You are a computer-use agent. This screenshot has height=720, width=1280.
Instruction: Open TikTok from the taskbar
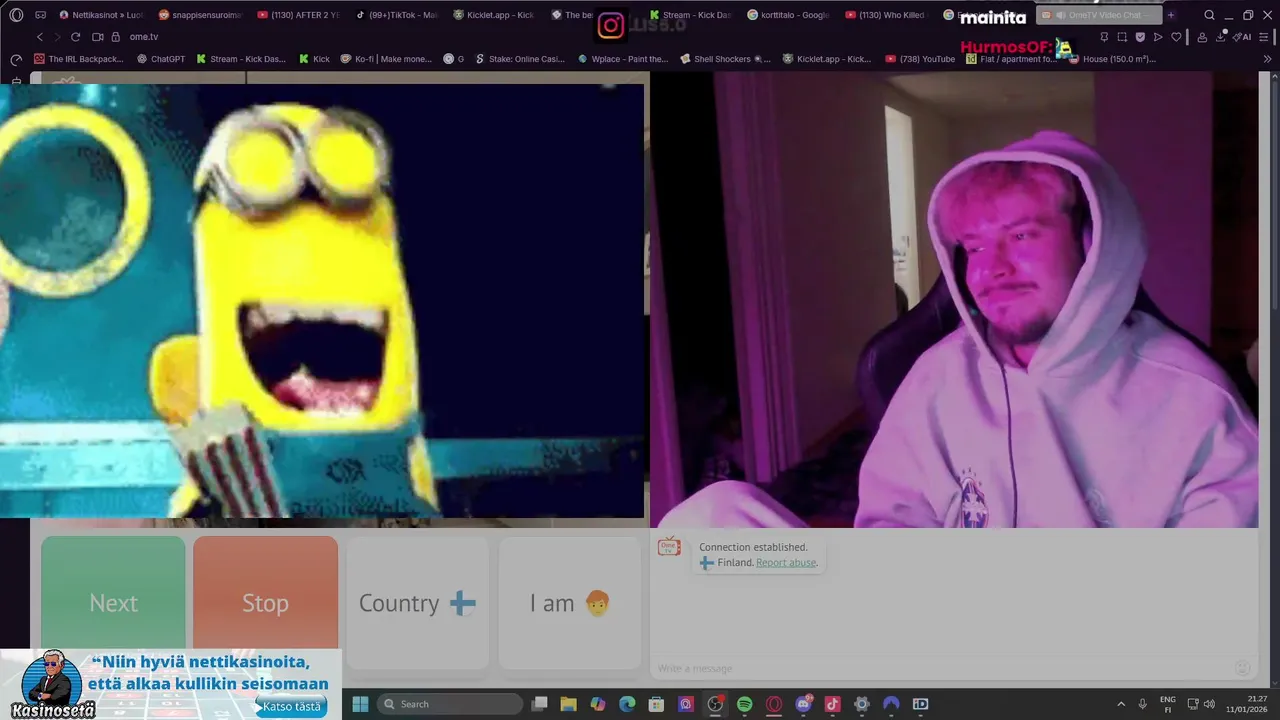pos(832,704)
